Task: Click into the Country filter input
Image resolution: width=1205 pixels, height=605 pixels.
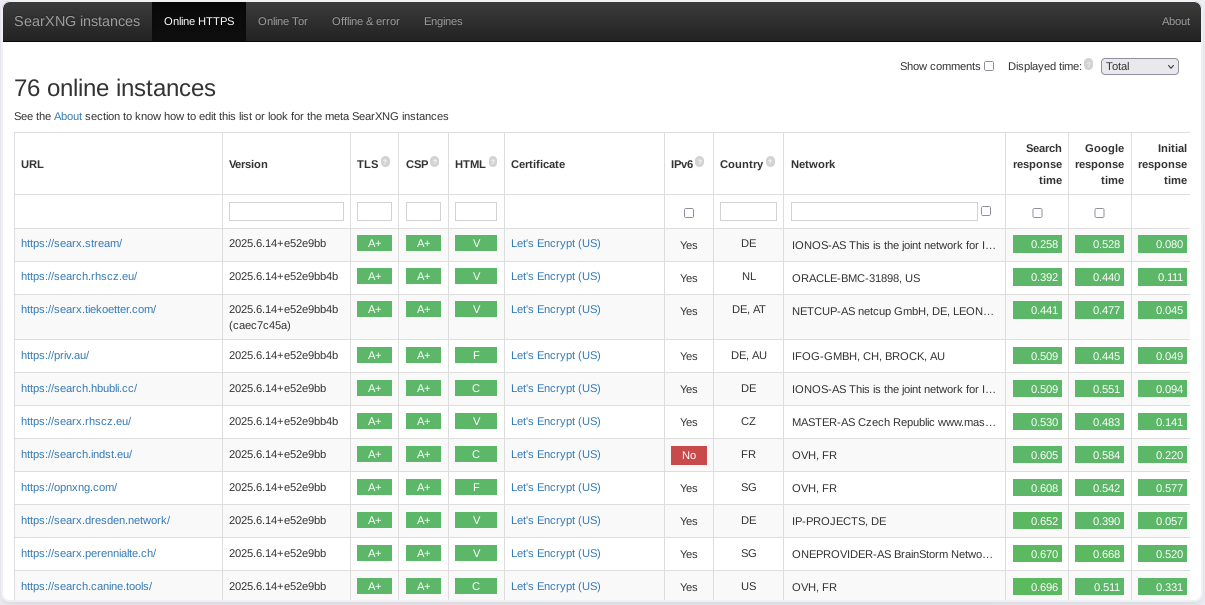Action: point(748,212)
